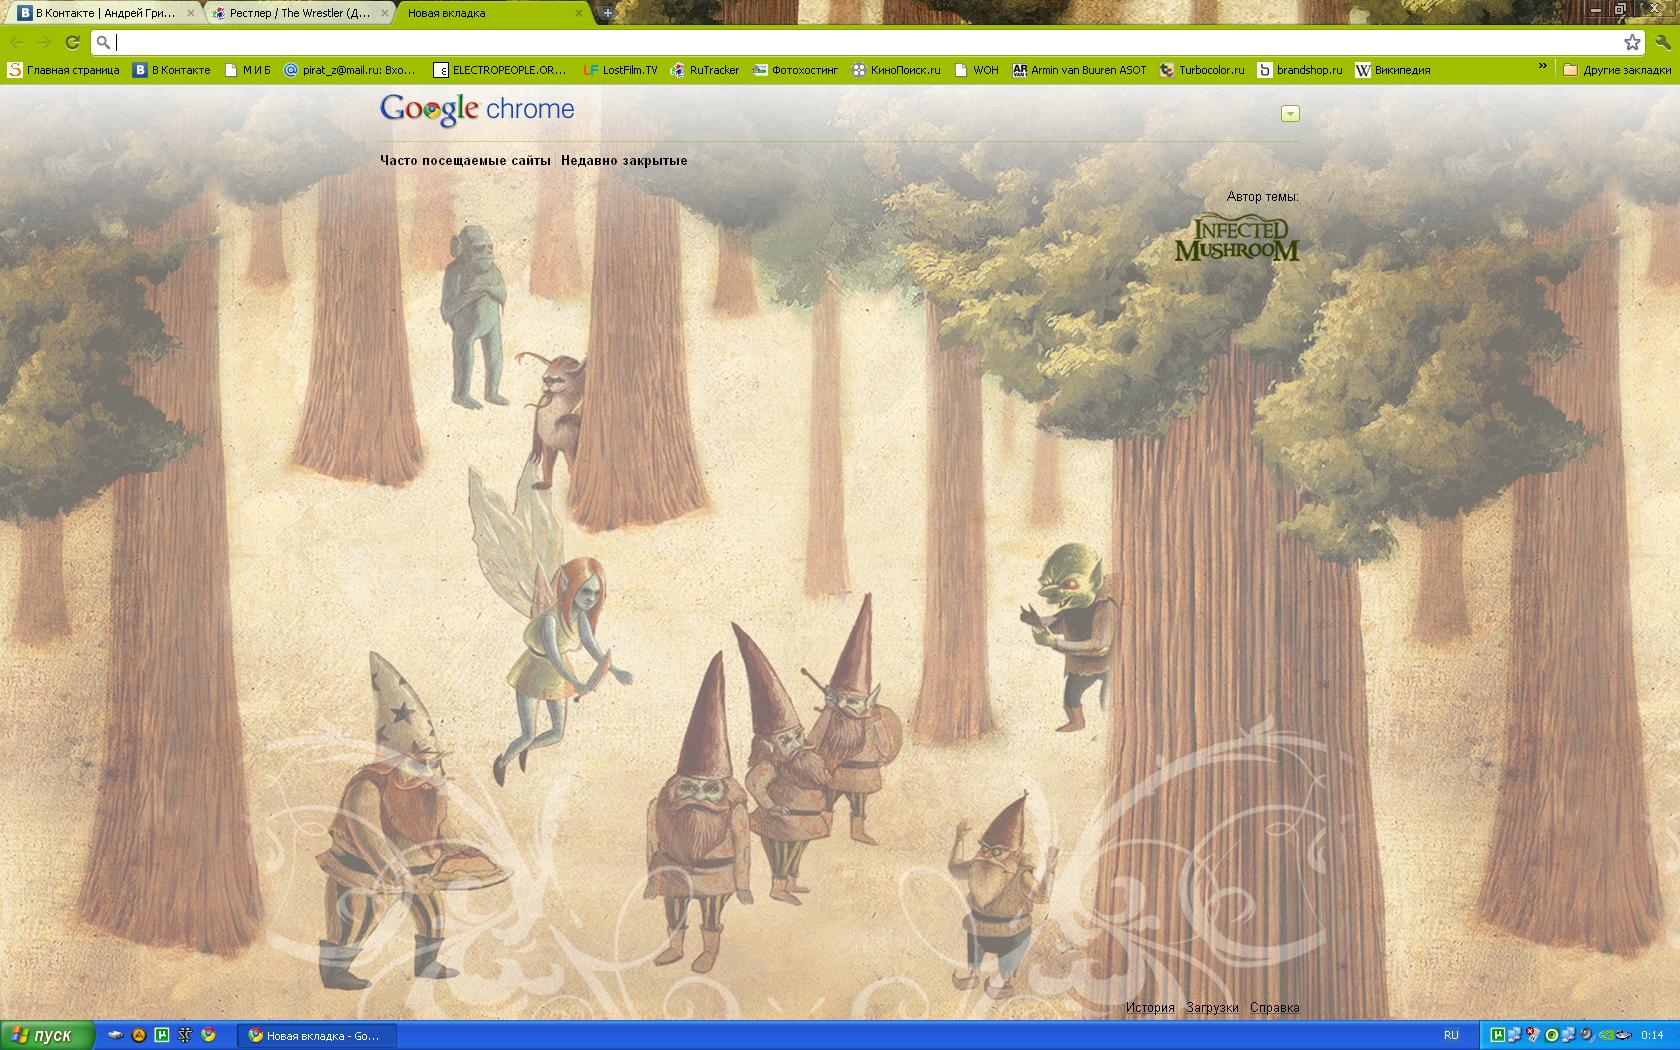The height and width of the screenshot is (1050, 1680).
Task: Go back with the back arrow
Action: 17,42
